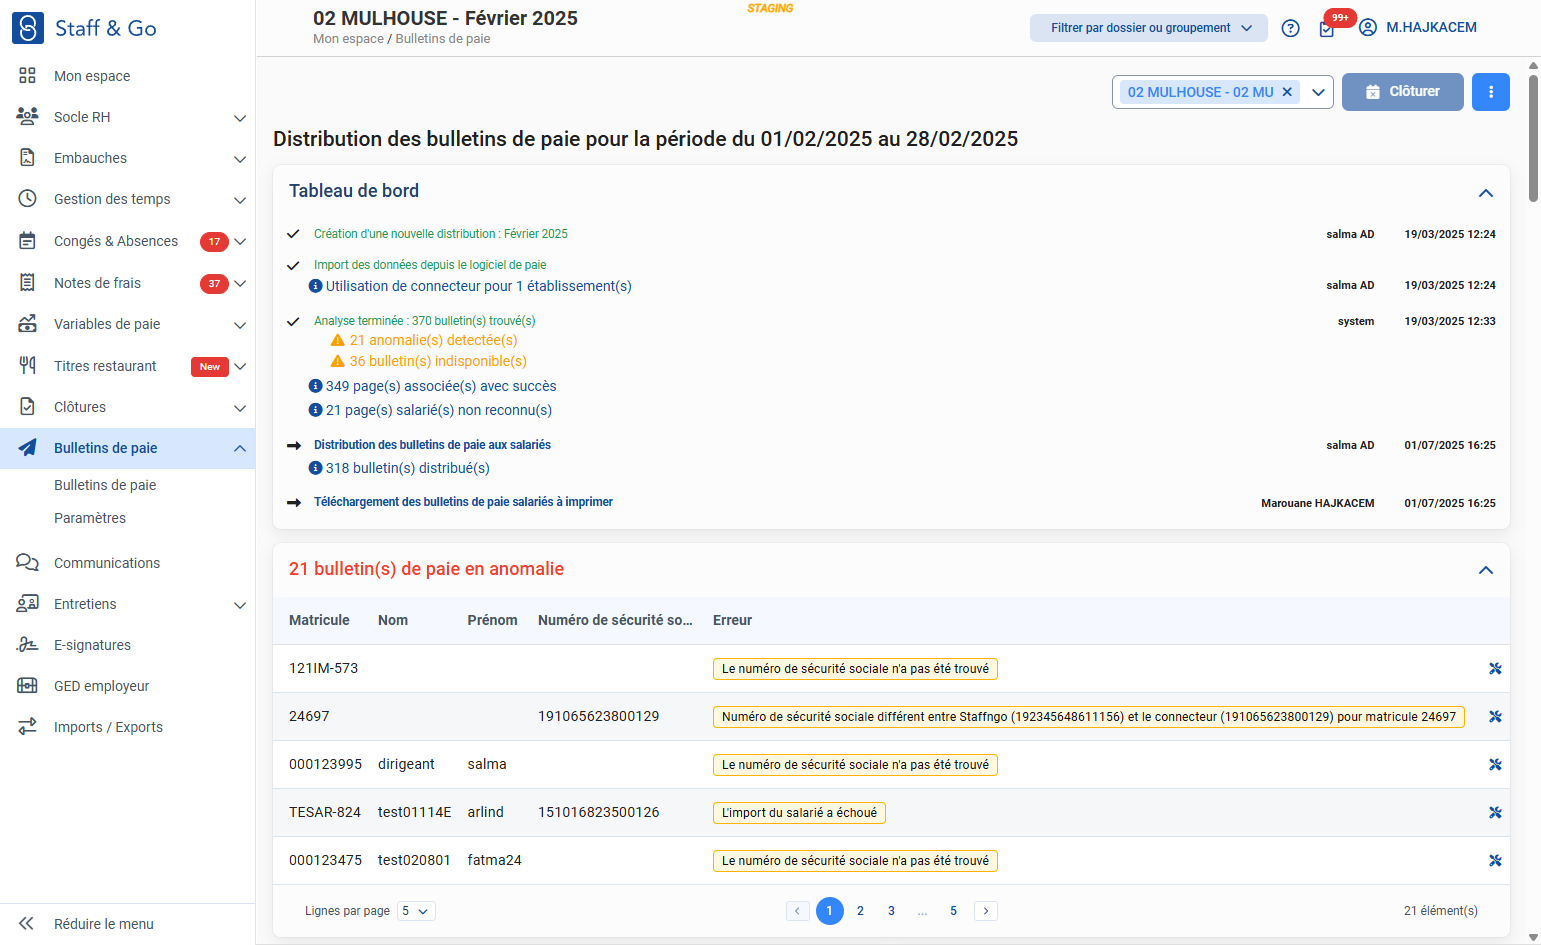
Task: Open Paramètres submenu item
Action: (90, 518)
